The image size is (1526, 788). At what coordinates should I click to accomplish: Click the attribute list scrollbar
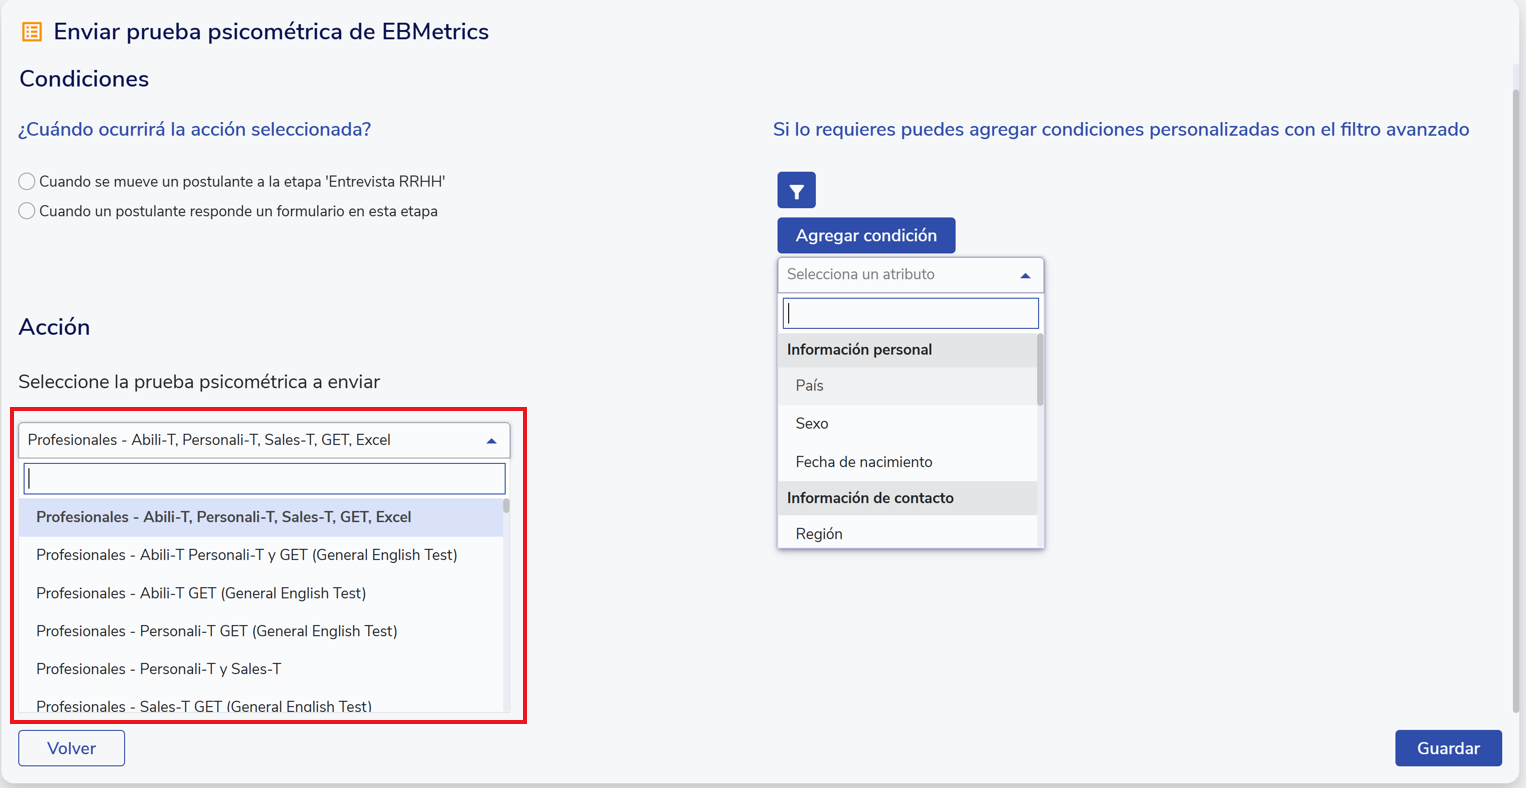click(x=1040, y=370)
